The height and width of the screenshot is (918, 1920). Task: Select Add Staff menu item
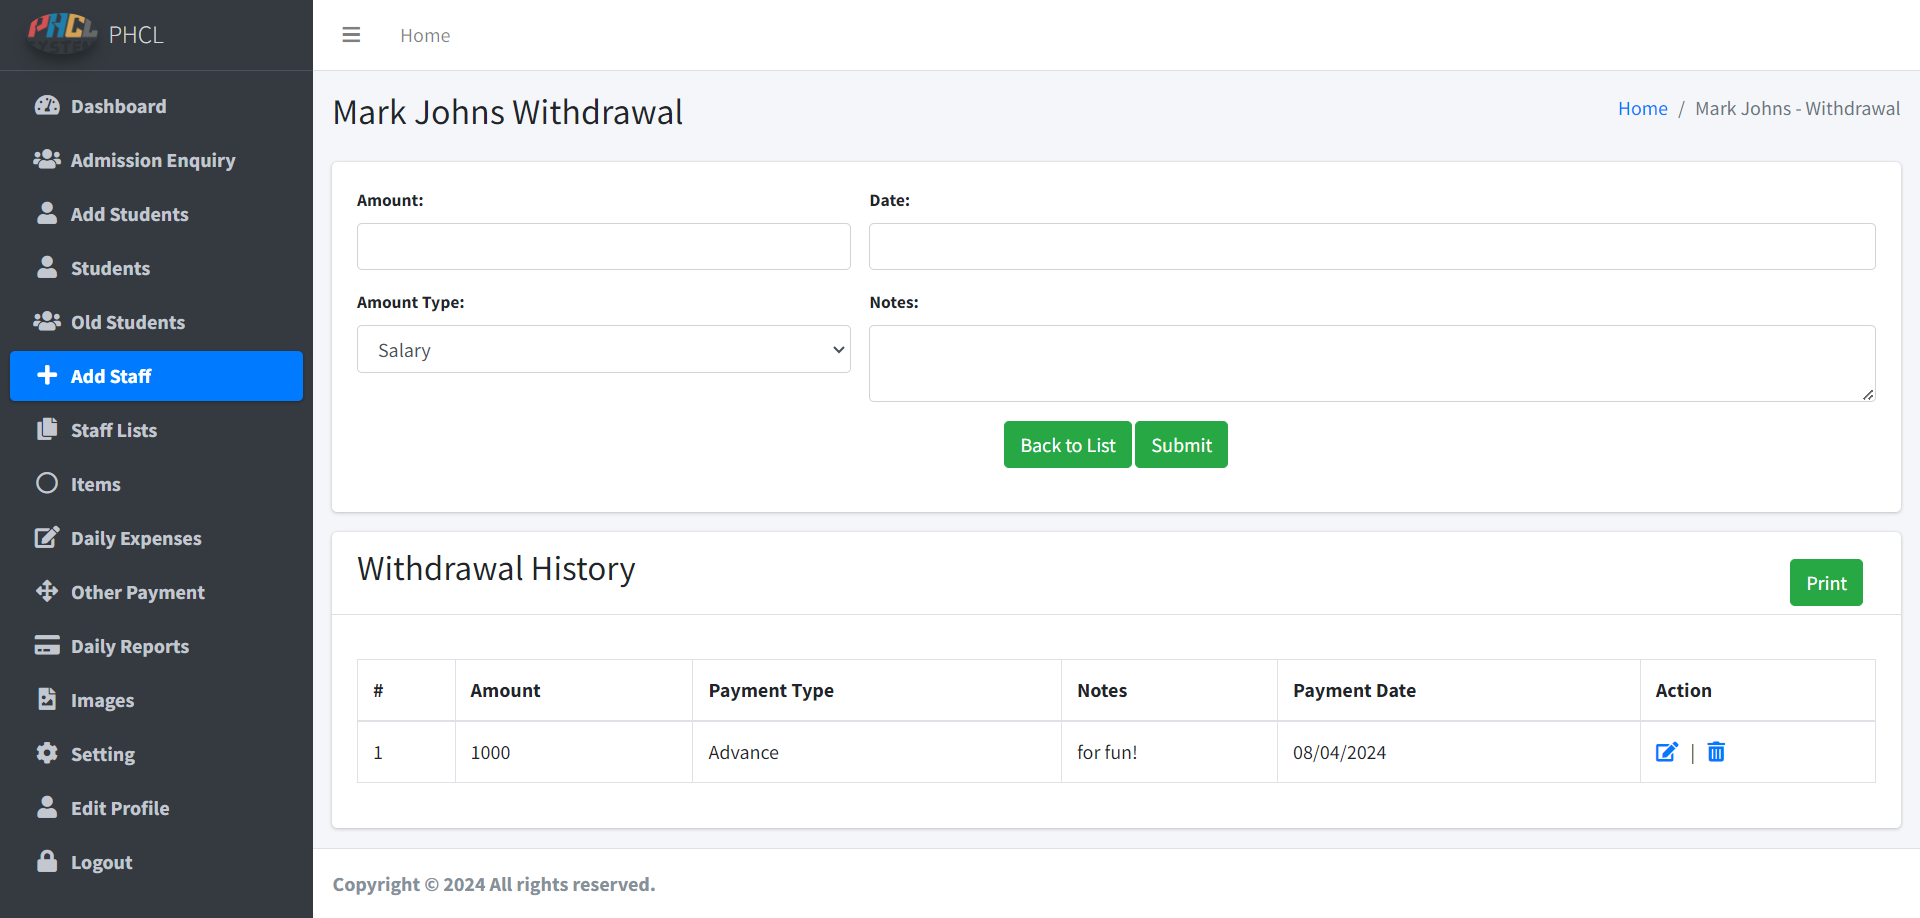pos(110,376)
